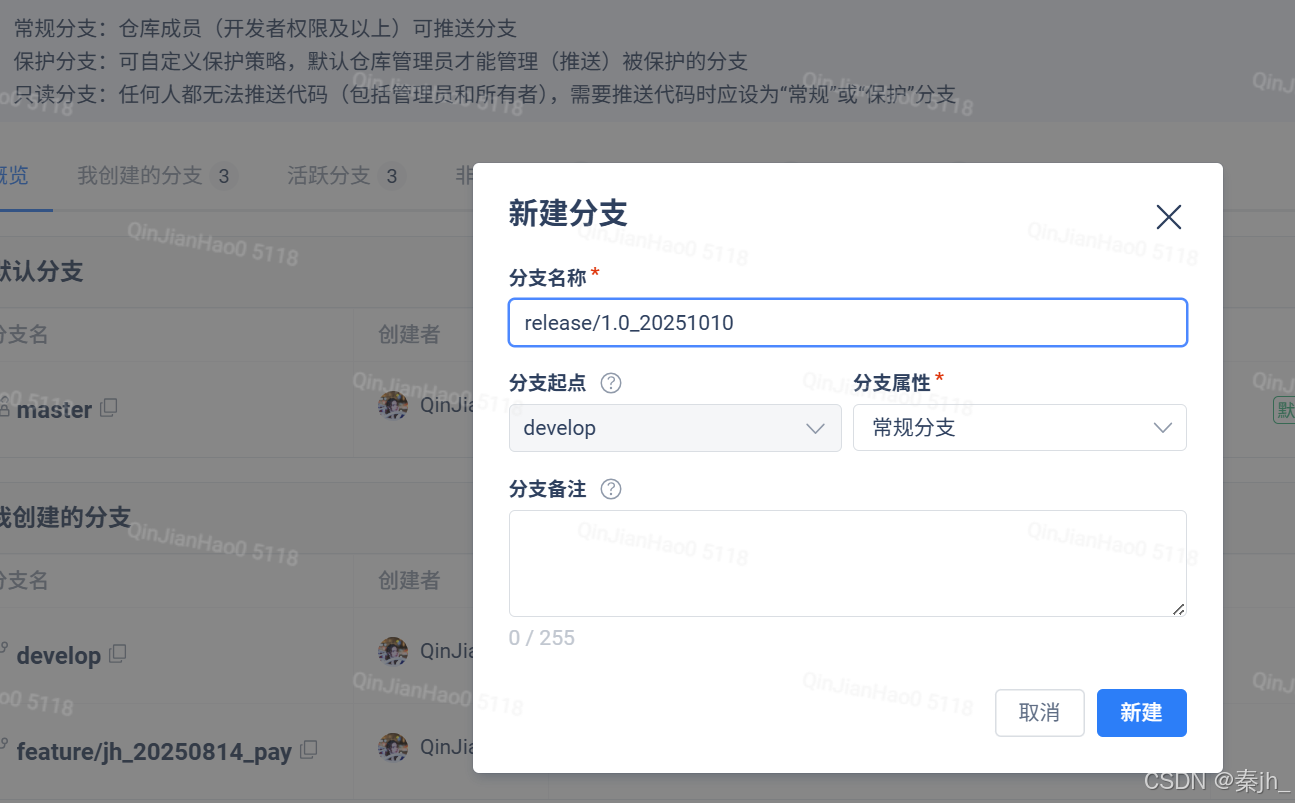Open the 分支起点 develop dropdown
This screenshot has height=803, width=1295.
[675, 428]
